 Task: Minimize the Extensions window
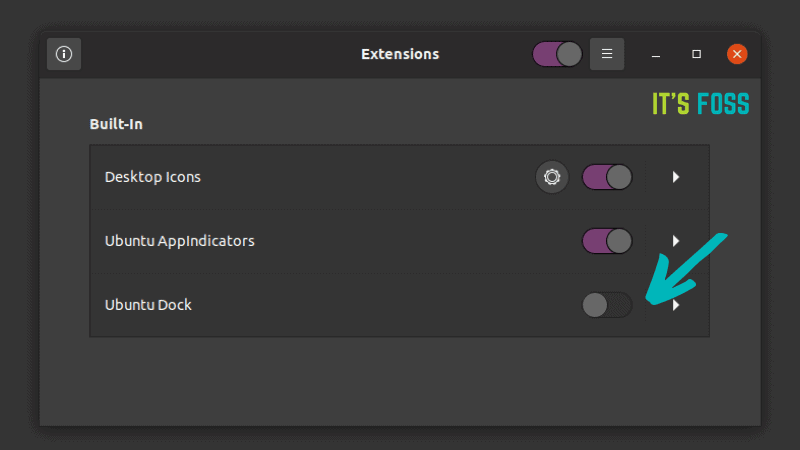click(656, 54)
